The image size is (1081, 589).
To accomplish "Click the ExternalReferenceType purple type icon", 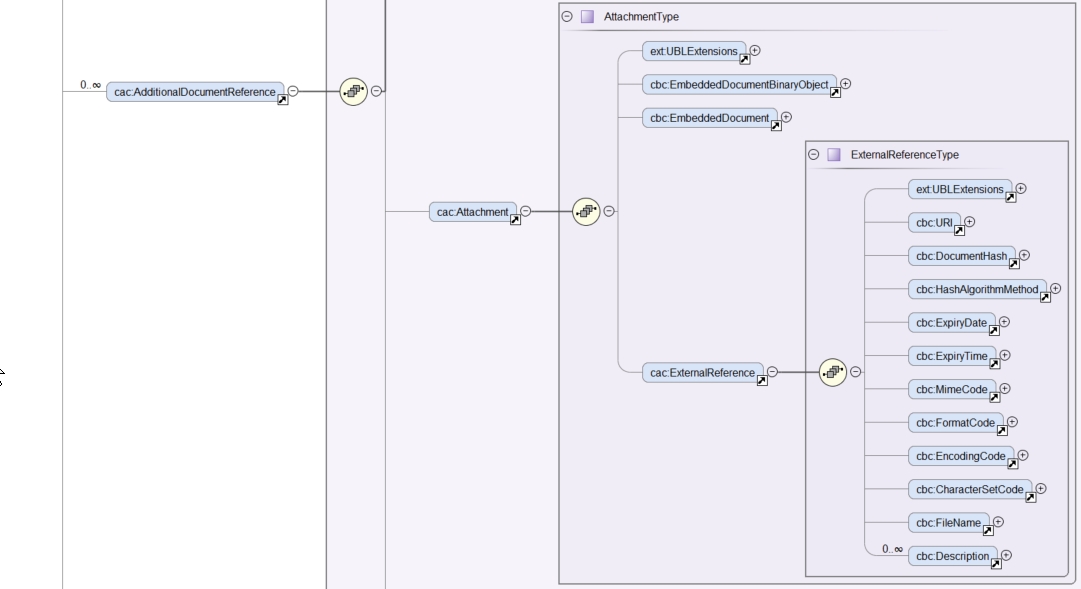I will point(834,155).
